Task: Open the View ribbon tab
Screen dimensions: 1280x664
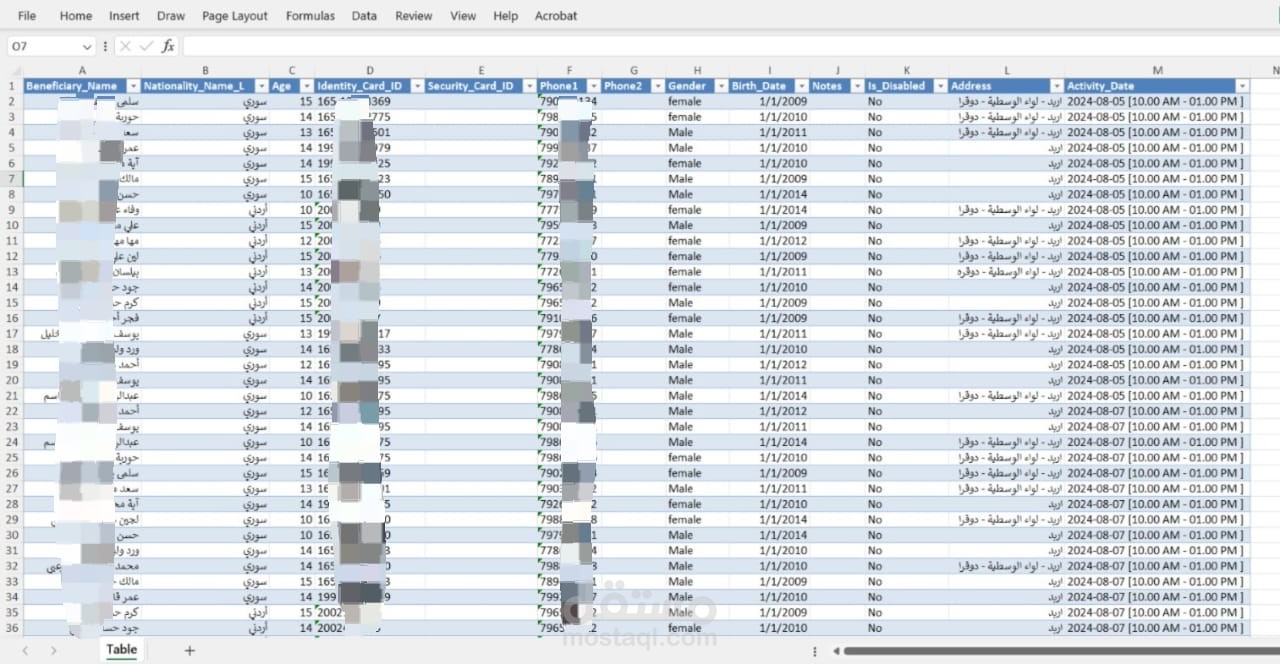Action: [463, 16]
